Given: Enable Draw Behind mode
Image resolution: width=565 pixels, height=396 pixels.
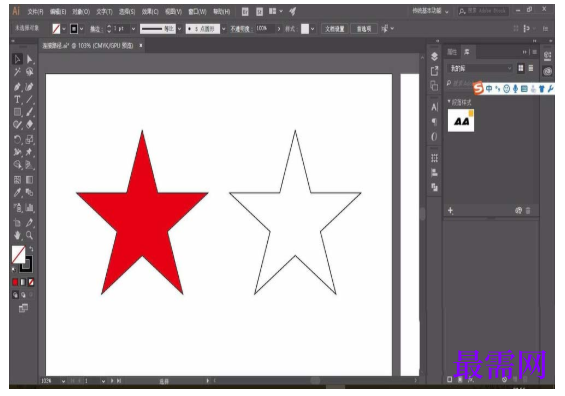Looking at the screenshot, I should tap(23, 295).
